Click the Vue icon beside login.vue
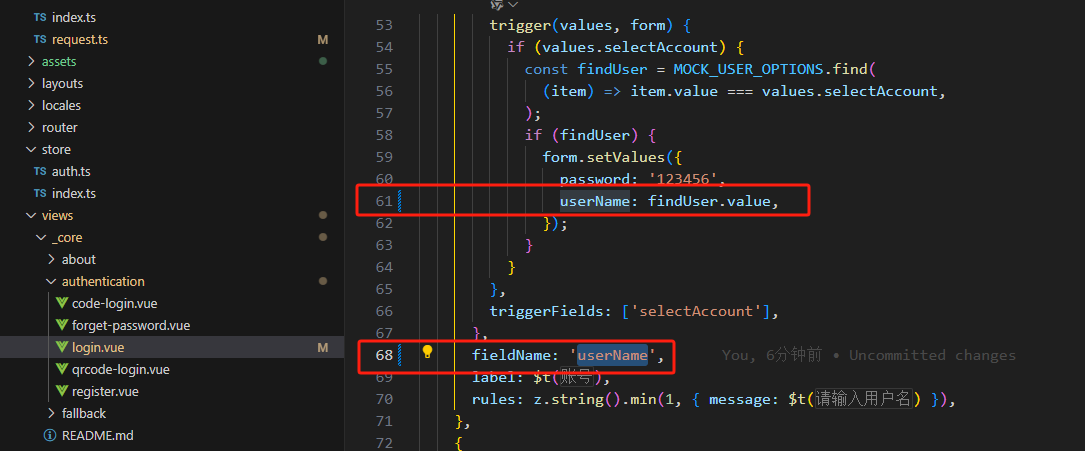 61,347
